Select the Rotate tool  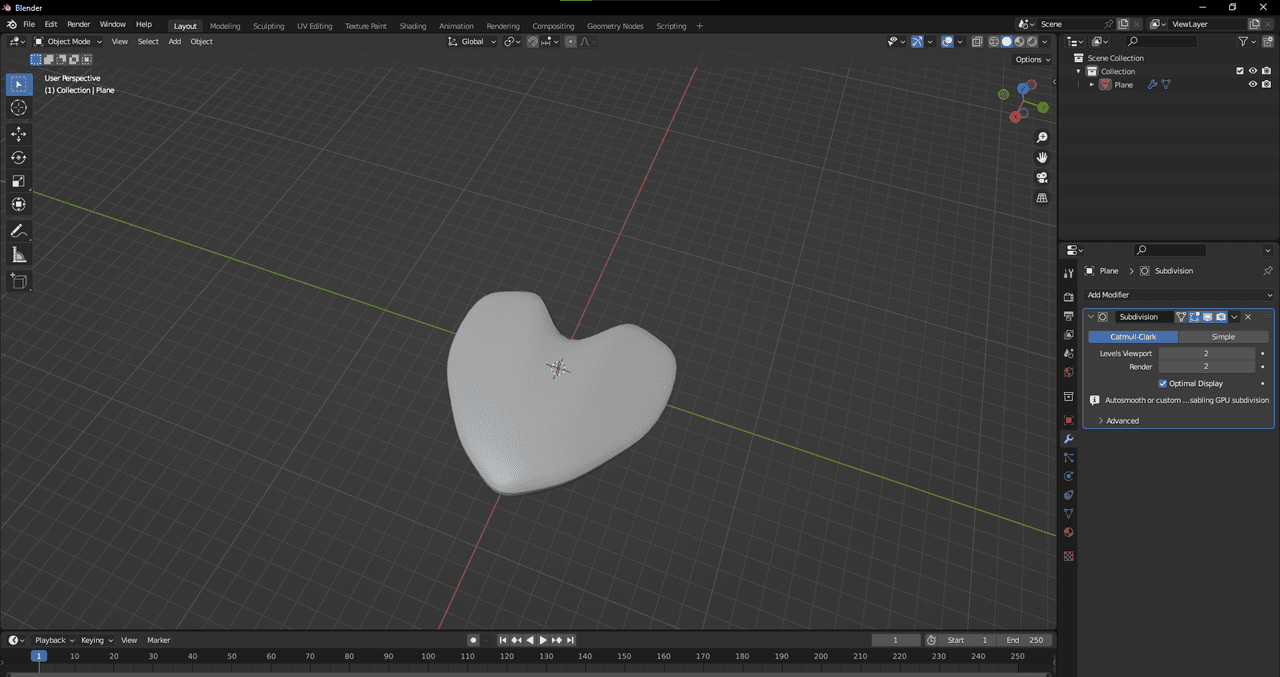click(18, 157)
